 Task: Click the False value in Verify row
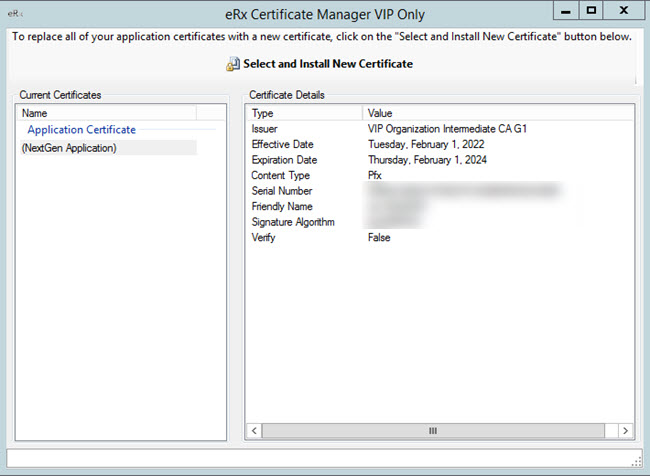379,238
